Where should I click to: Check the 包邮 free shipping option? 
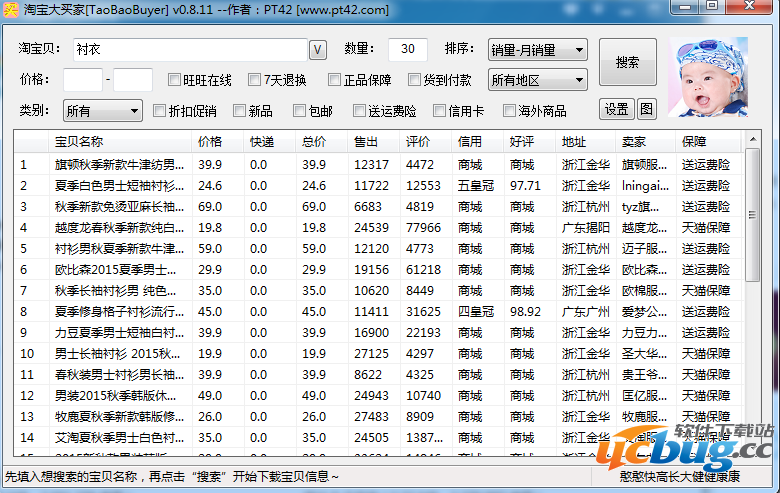(299, 110)
